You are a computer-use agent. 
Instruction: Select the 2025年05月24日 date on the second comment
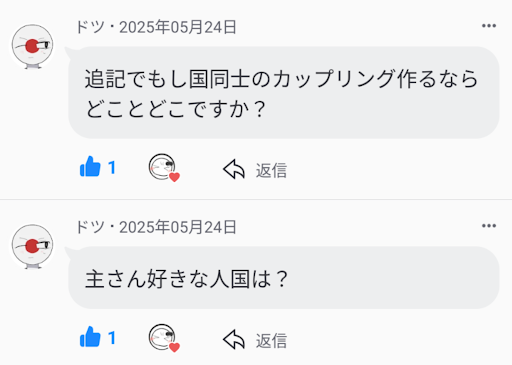point(178,227)
